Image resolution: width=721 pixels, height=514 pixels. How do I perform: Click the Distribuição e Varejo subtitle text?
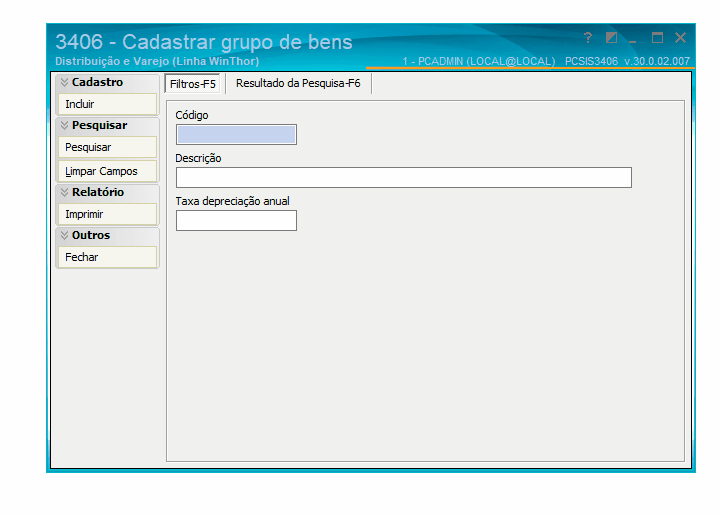coord(157,61)
